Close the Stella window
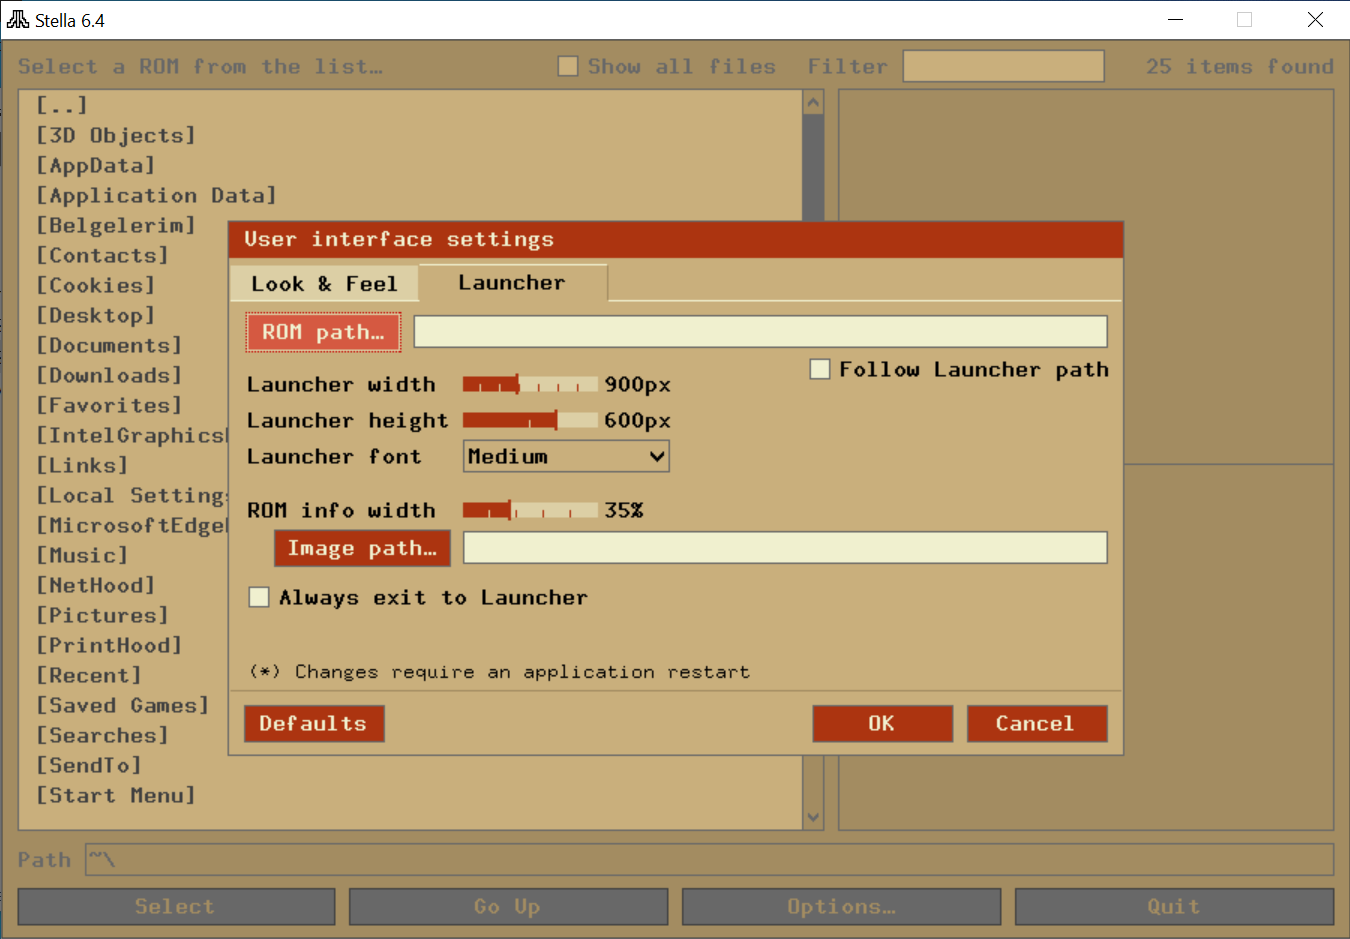Image resolution: width=1350 pixels, height=939 pixels. pos(1315,19)
